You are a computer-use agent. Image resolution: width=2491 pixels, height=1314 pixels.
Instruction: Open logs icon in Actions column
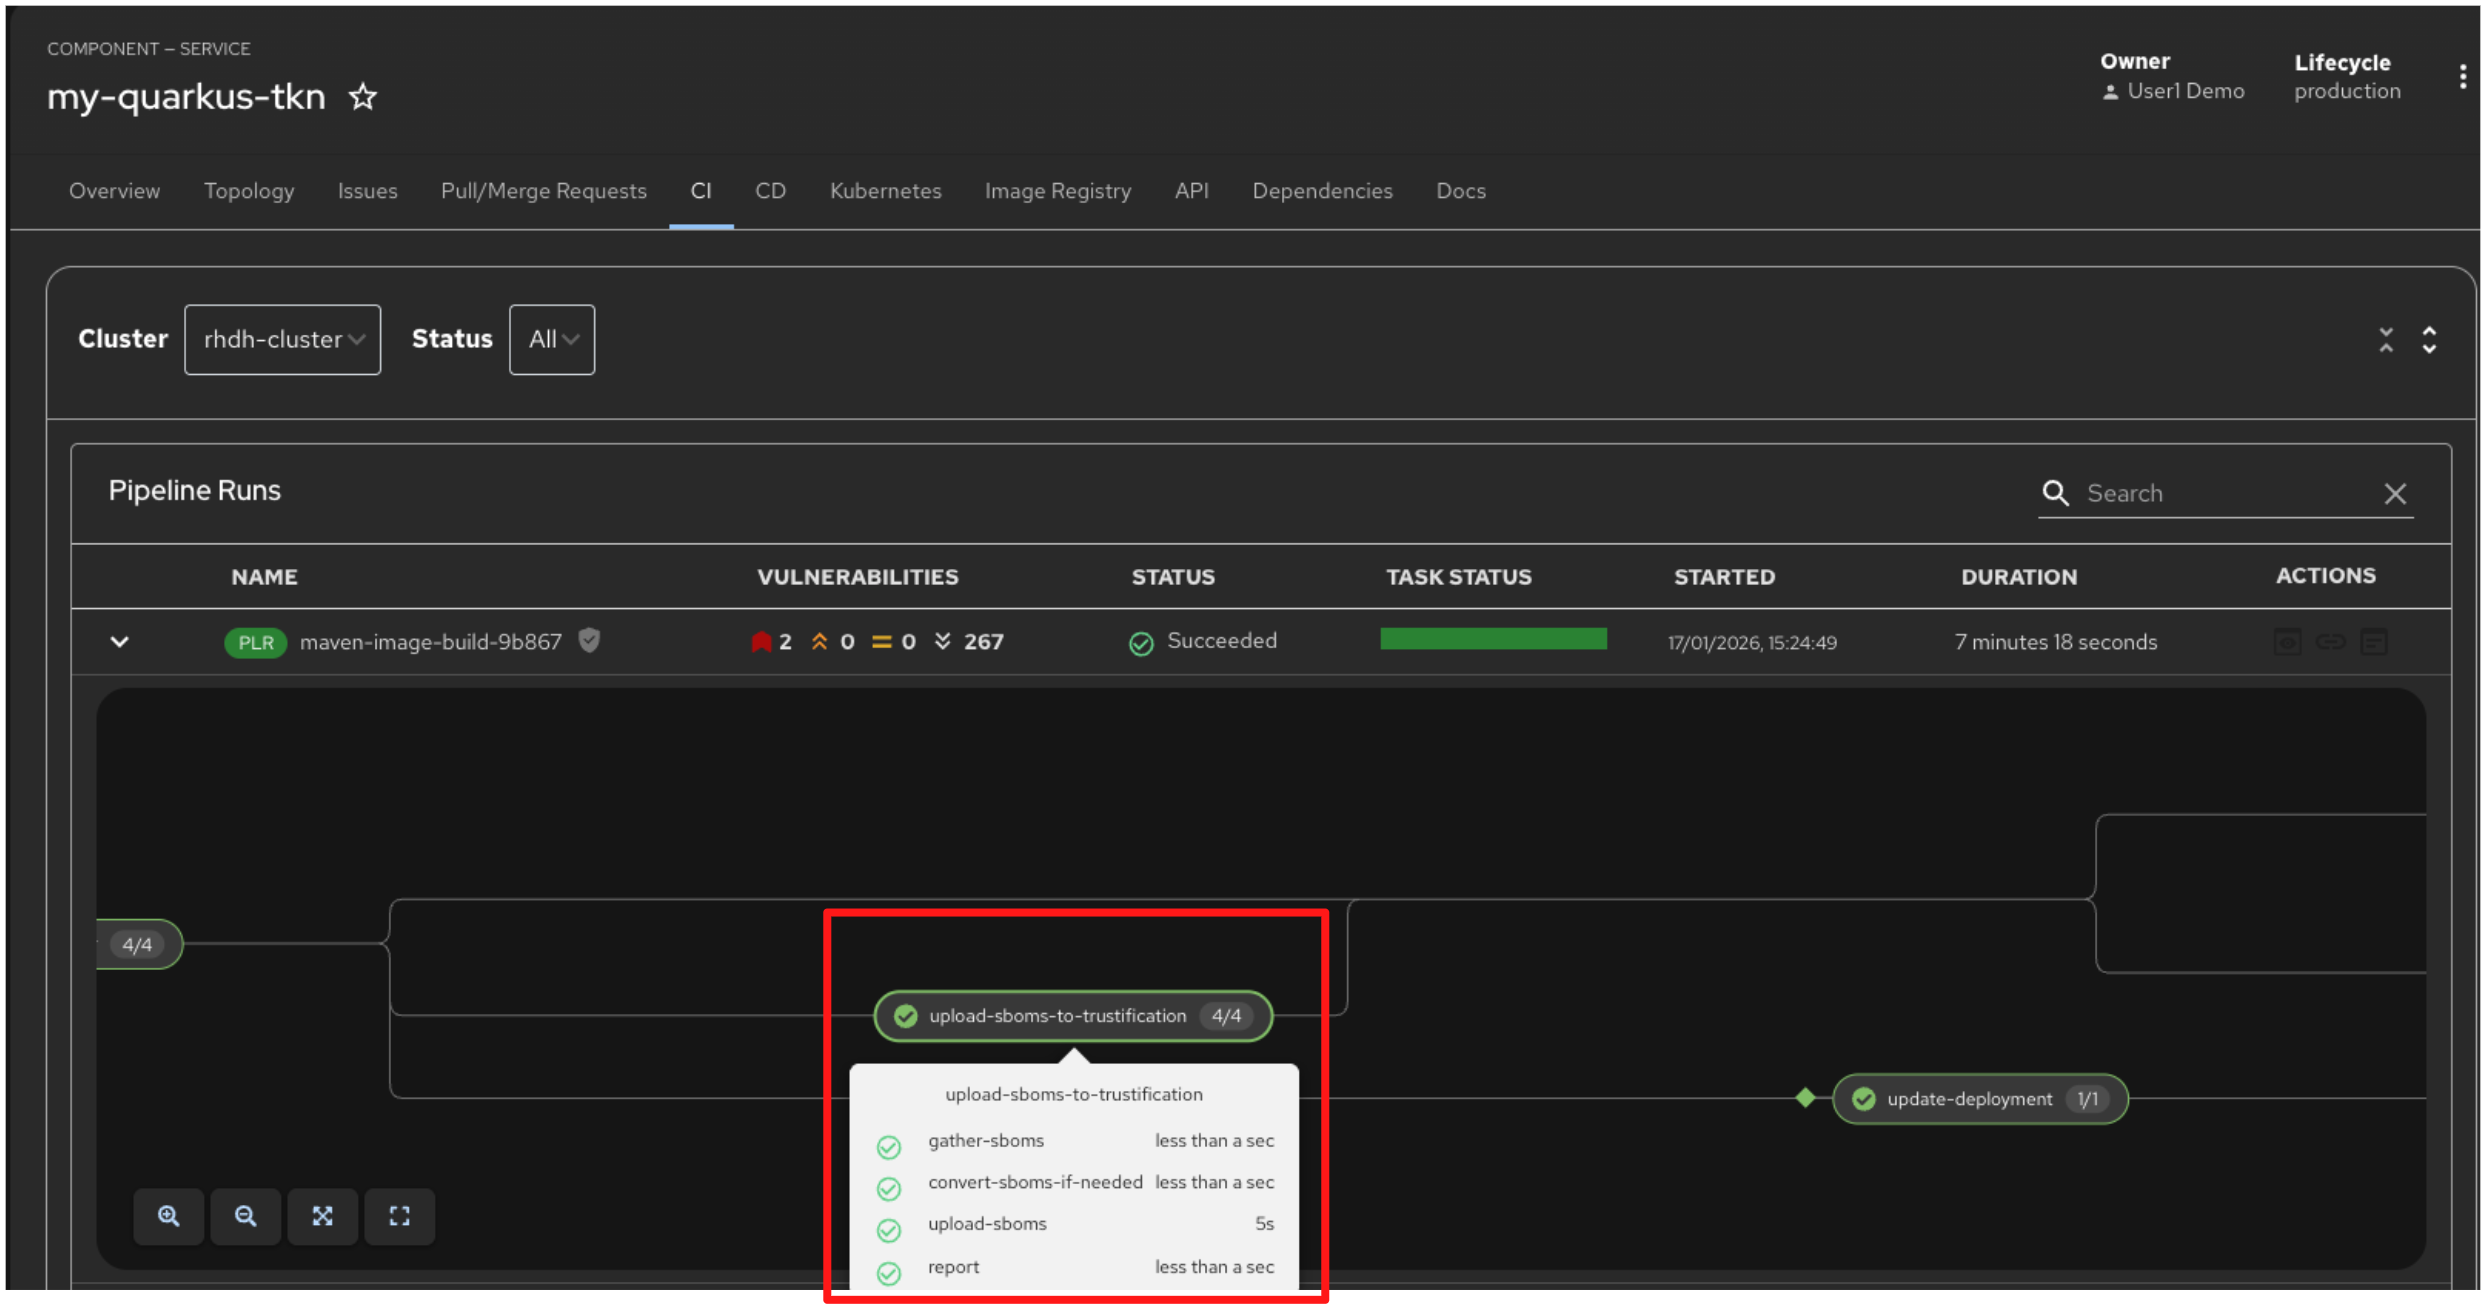pos(2373,642)
